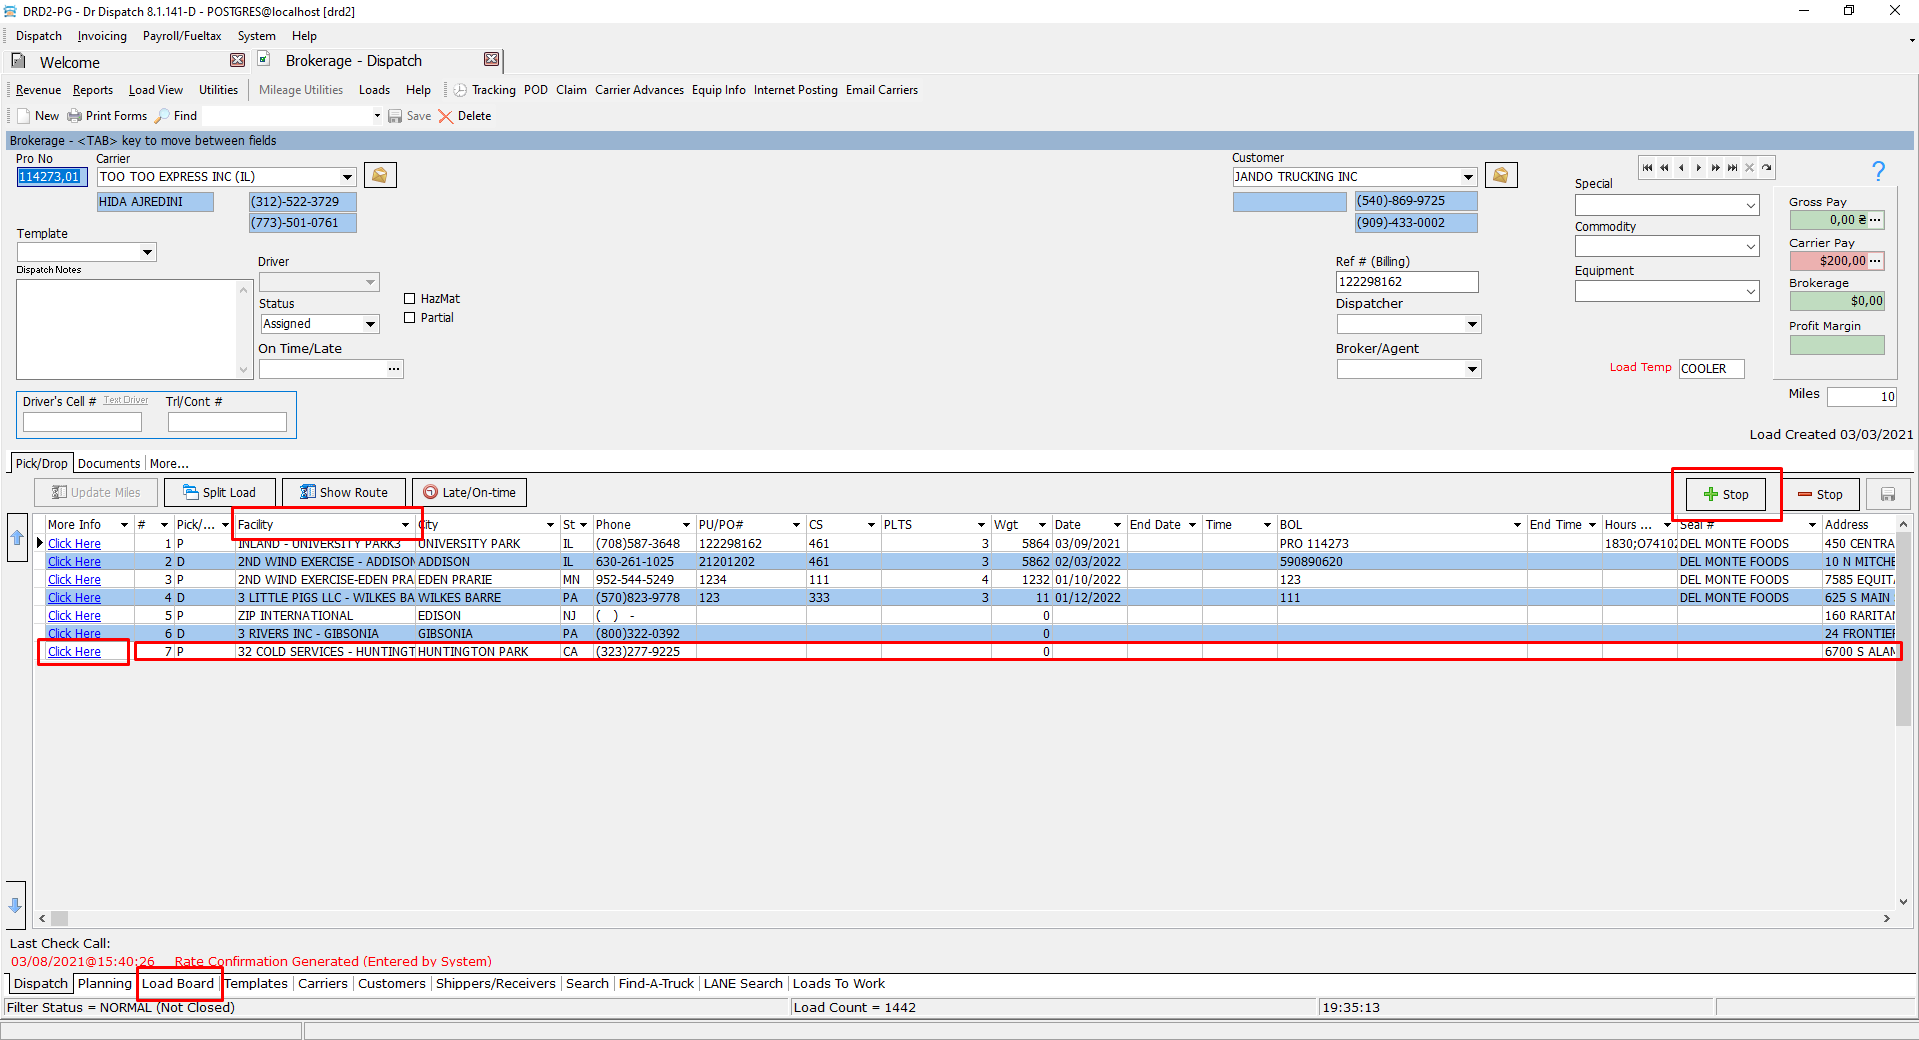Screen dimensions: 1919x1040
Task: Click the Show Route button
Action: click(x=343, y=492)
